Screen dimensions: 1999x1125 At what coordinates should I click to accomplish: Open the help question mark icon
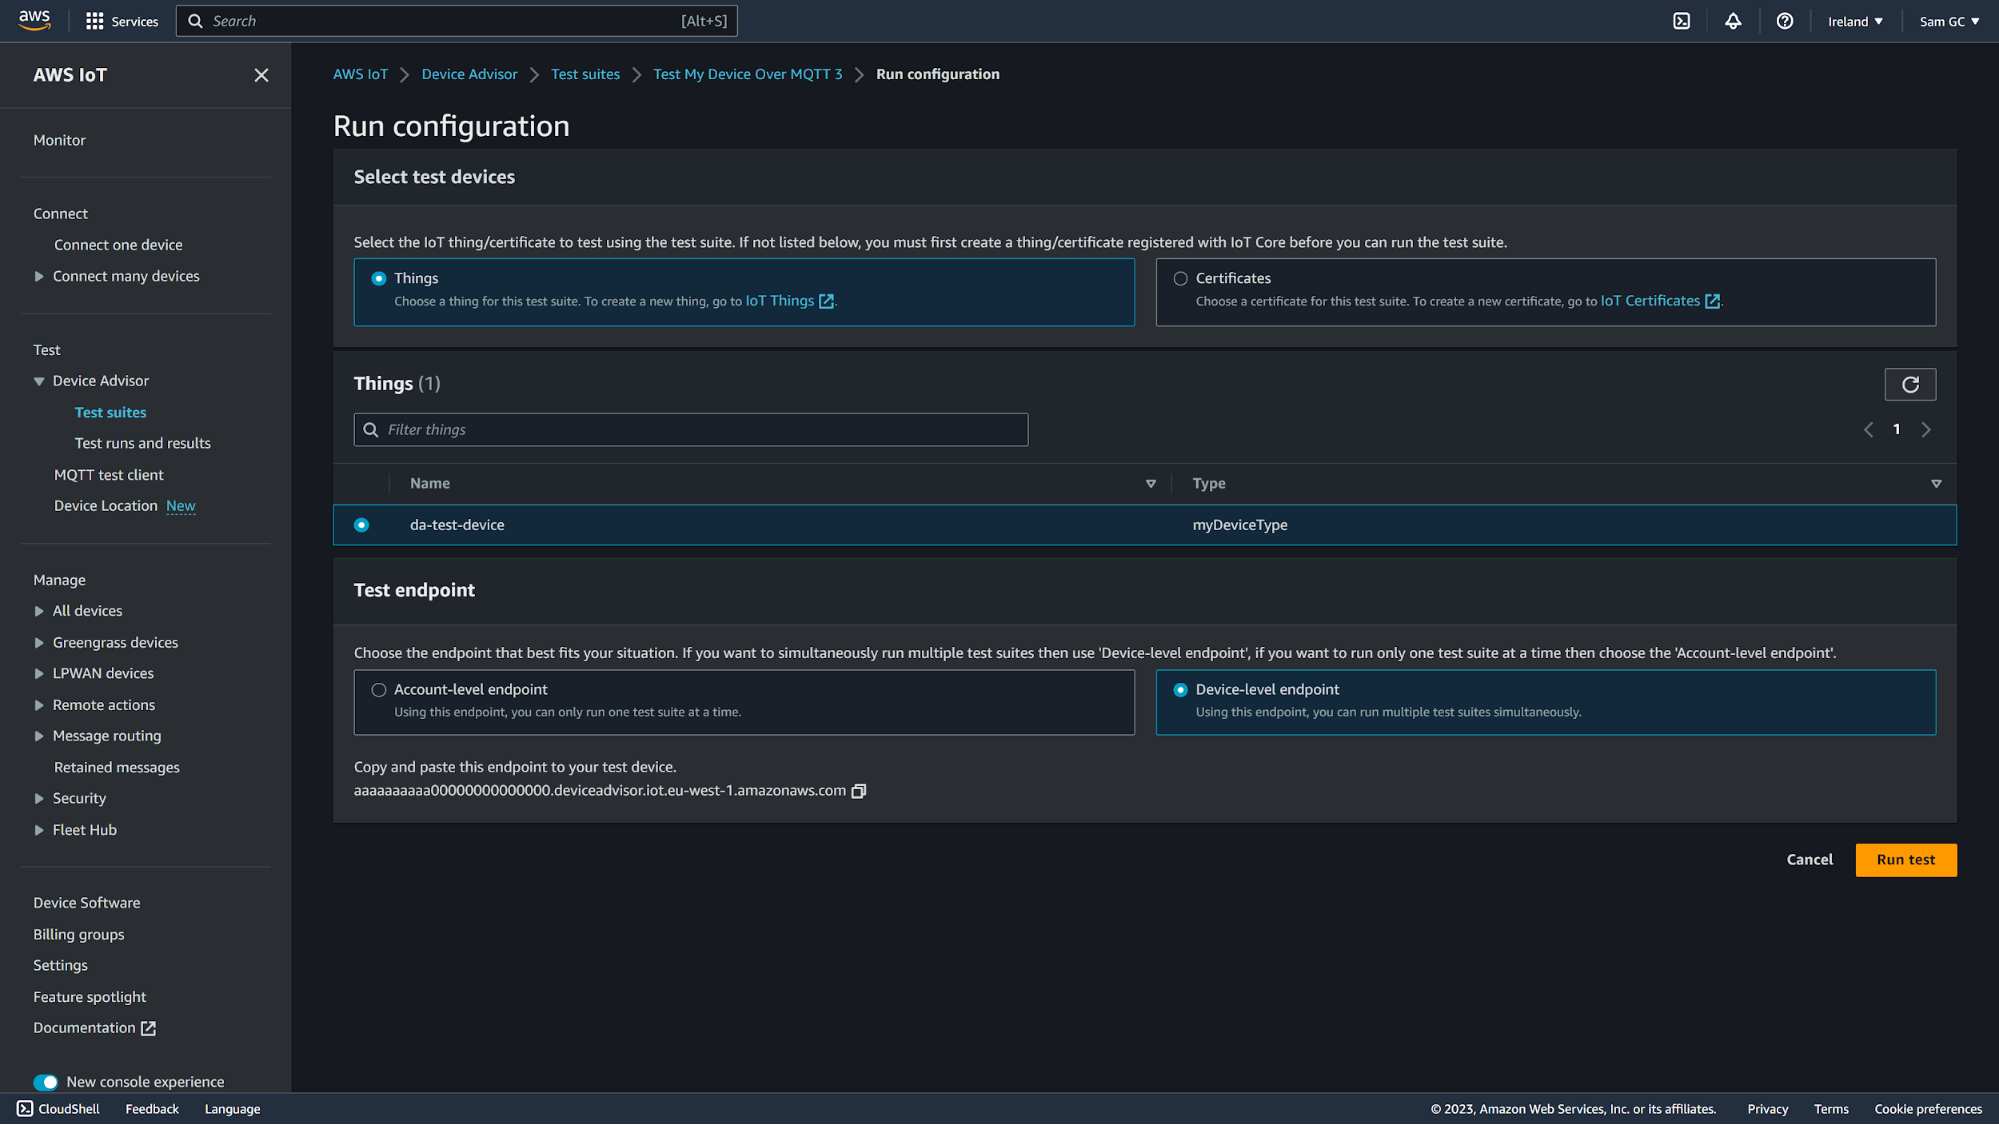pos(1785,21)
